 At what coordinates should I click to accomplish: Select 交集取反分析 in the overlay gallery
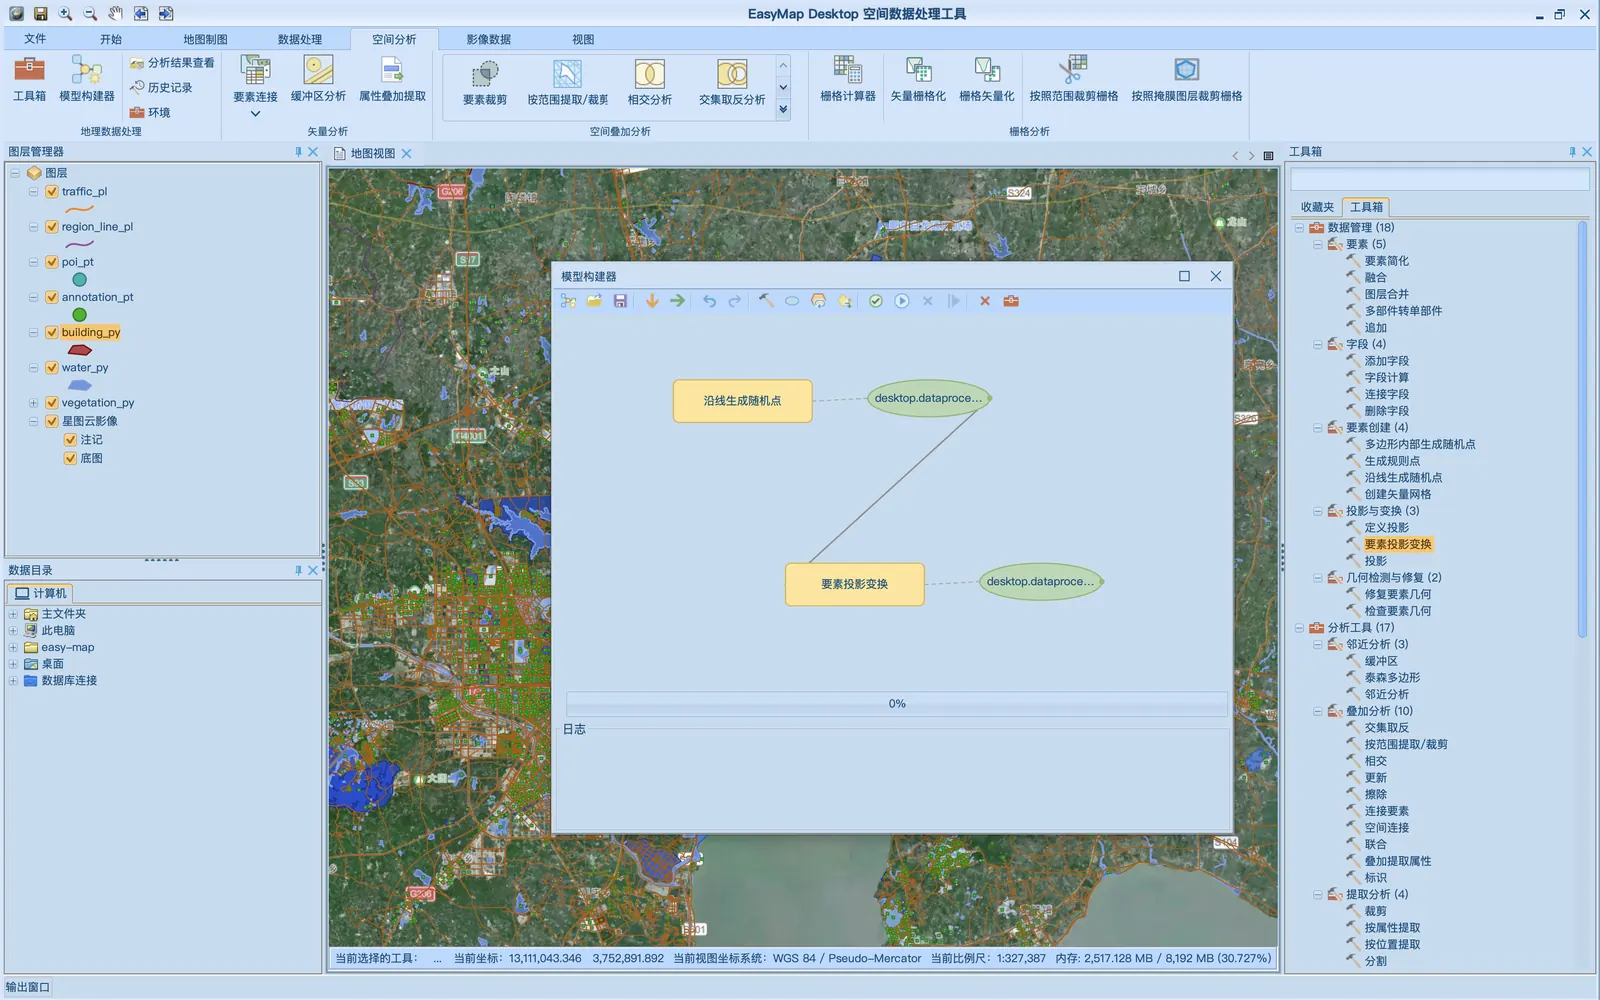click(732, 82)
